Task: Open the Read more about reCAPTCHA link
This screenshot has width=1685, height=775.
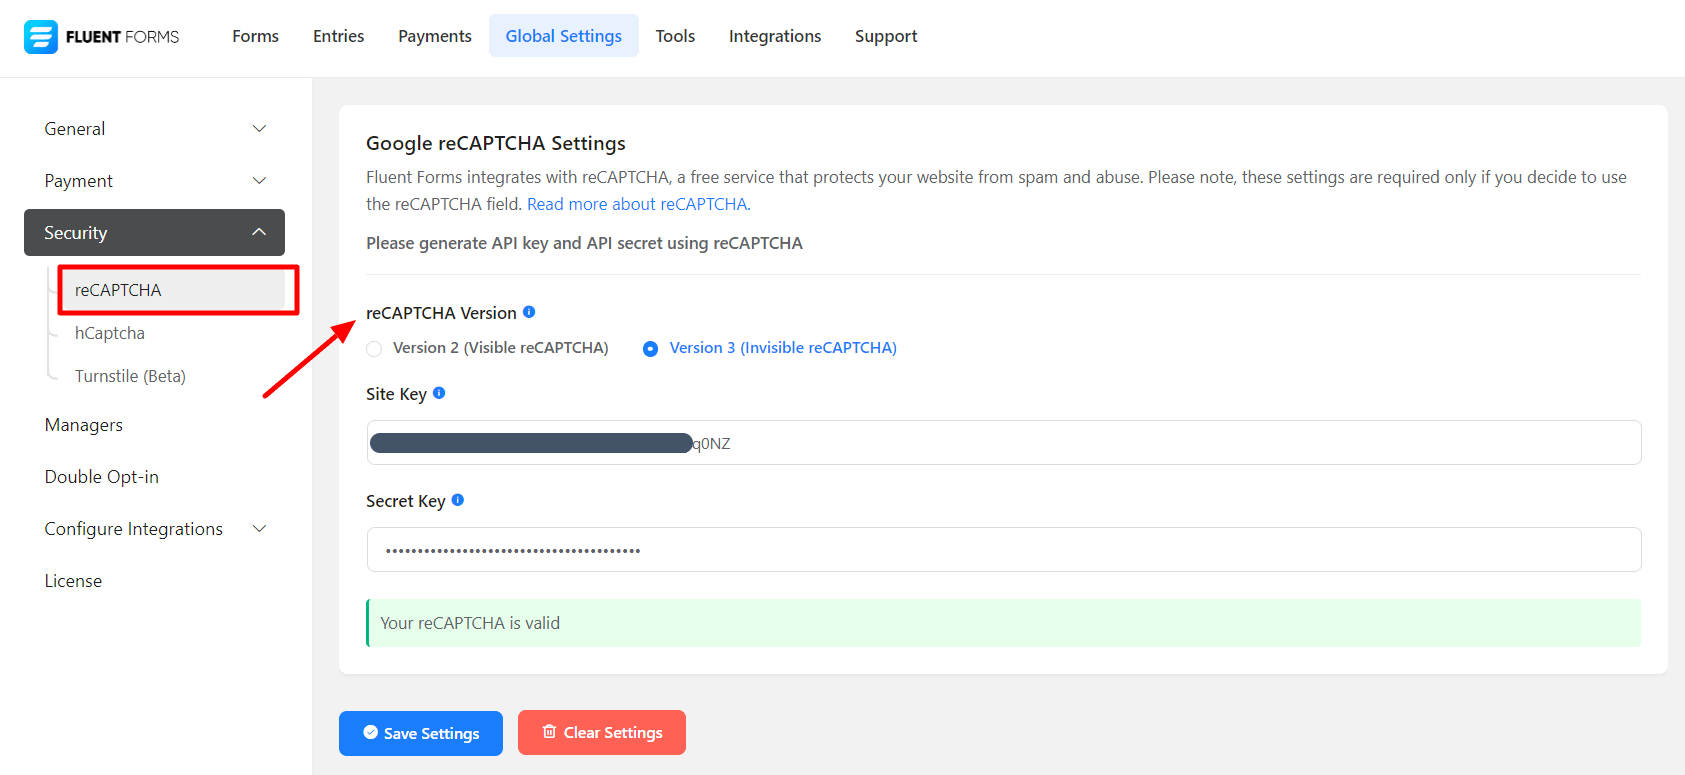Action: click(637, 204)
